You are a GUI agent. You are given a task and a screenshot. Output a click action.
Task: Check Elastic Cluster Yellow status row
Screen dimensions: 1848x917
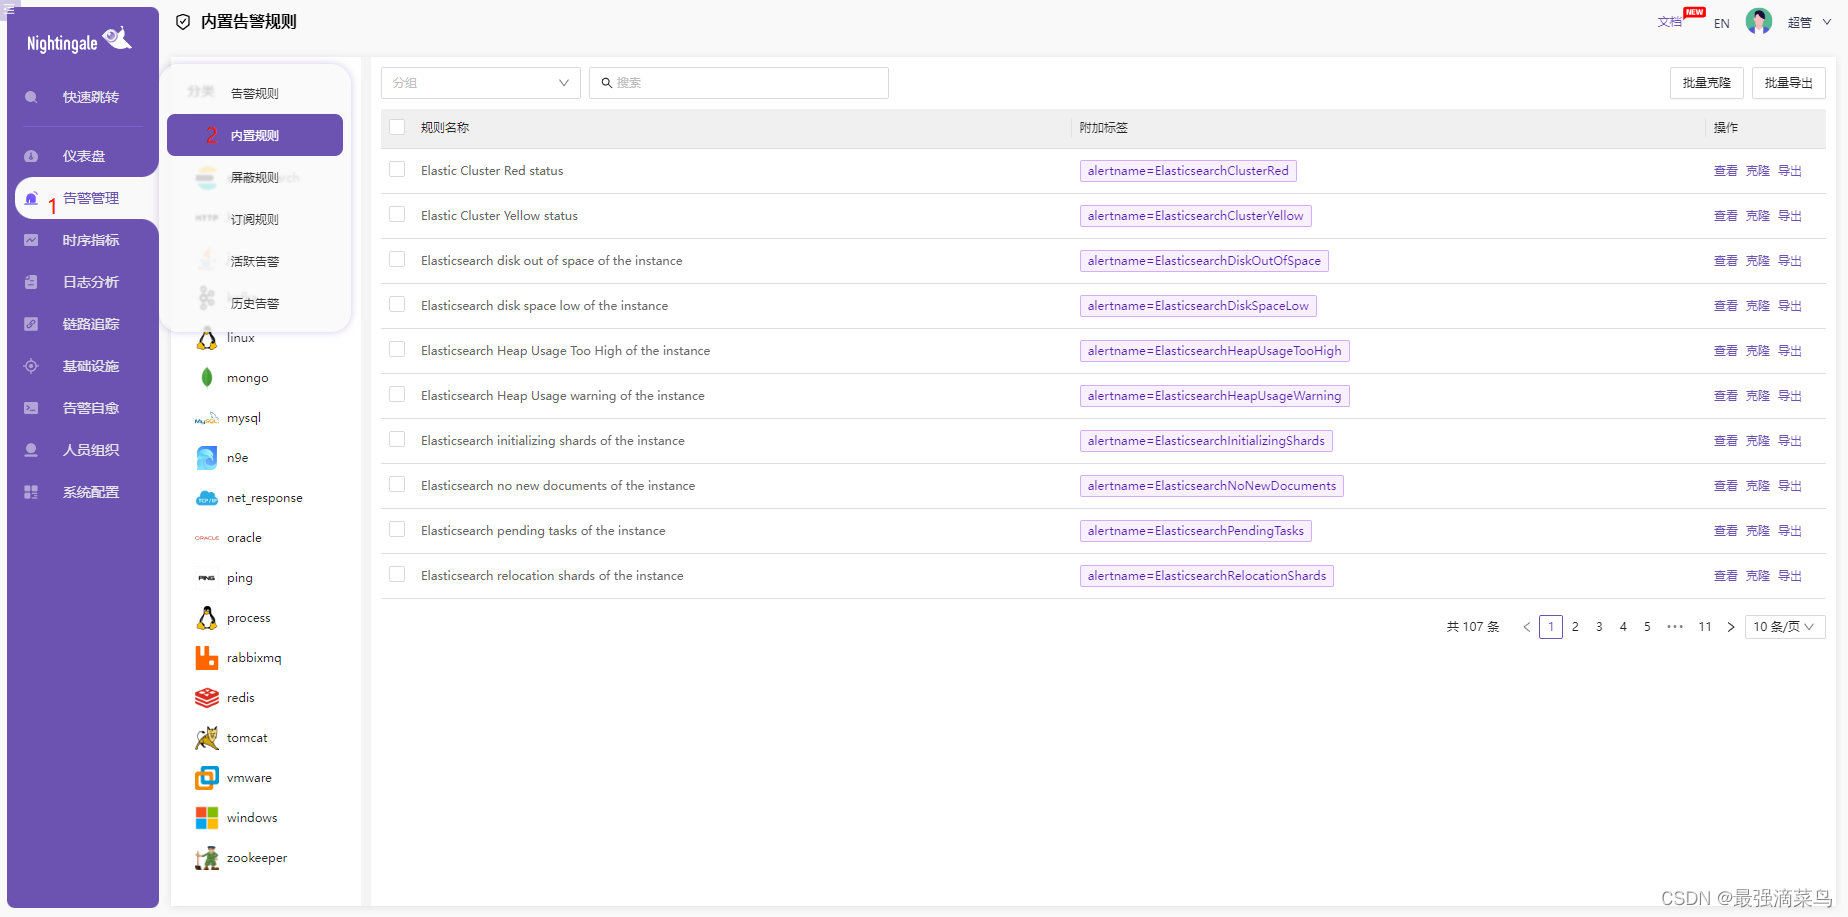pyautogui.click(x=397, y=215)
